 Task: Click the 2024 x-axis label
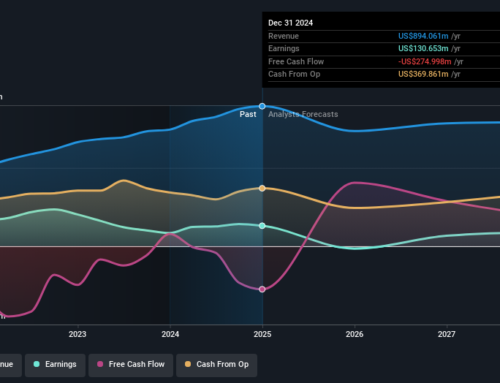pyautogui.click(x=170, y=334)
